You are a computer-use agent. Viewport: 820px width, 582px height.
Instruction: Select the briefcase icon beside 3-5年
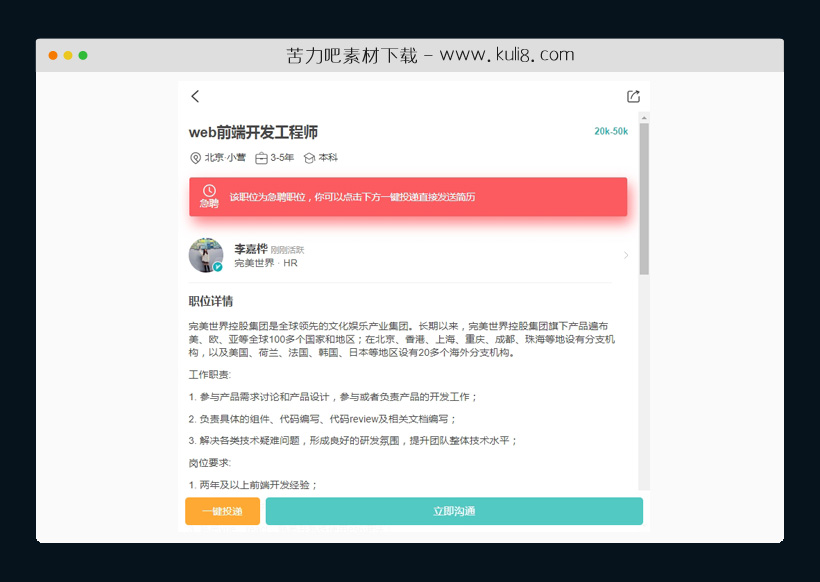click(x=261, y=157)
